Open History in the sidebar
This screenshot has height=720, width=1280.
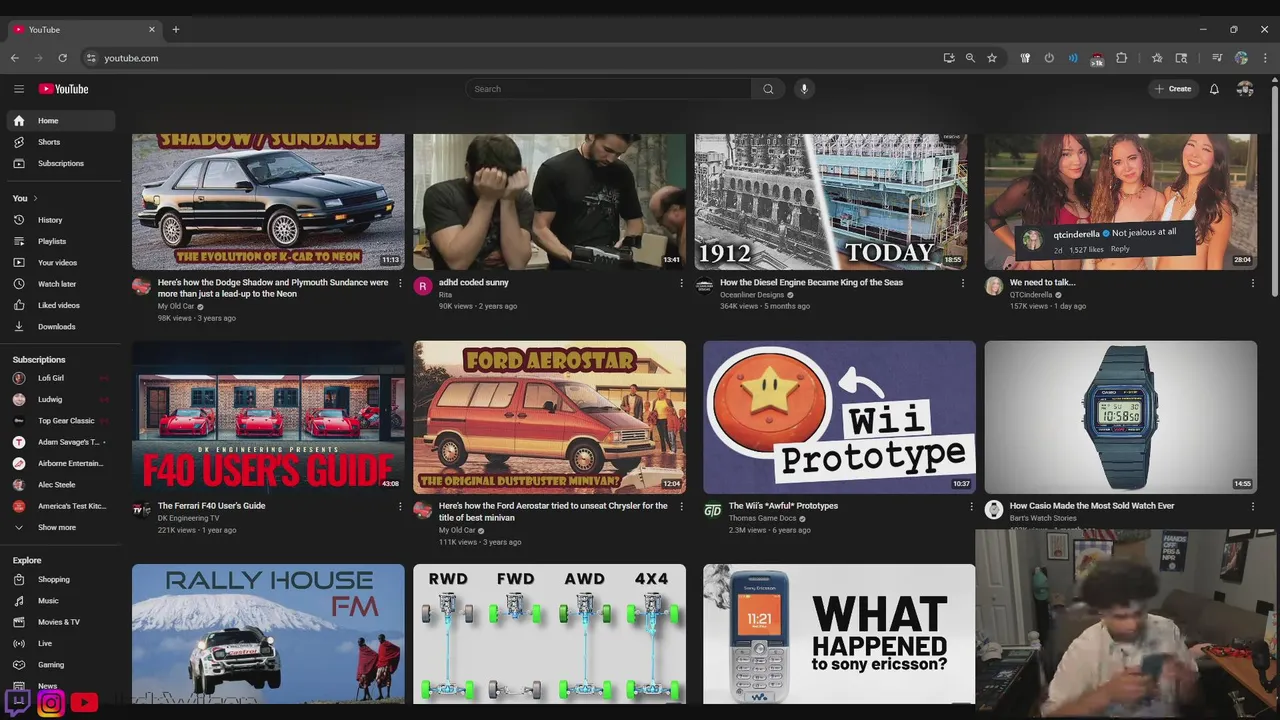[x=60, y=220]
